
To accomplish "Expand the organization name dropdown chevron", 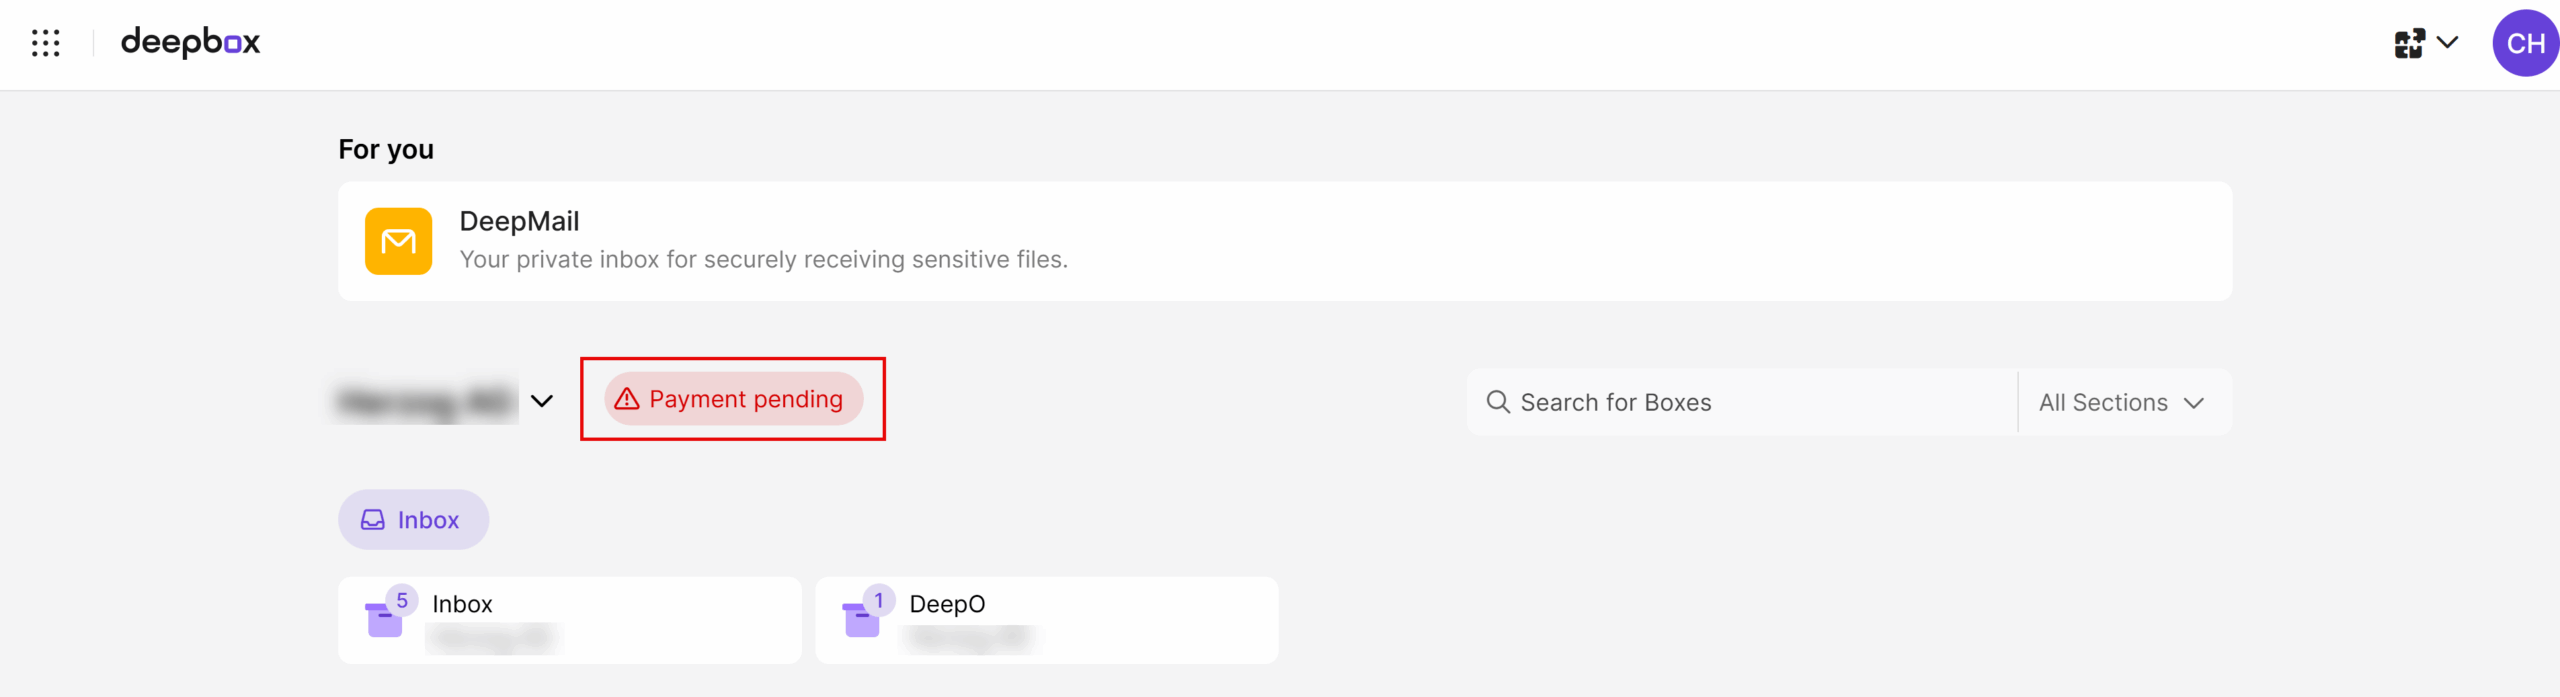I will pyautogui.click(x=542, y=401).
